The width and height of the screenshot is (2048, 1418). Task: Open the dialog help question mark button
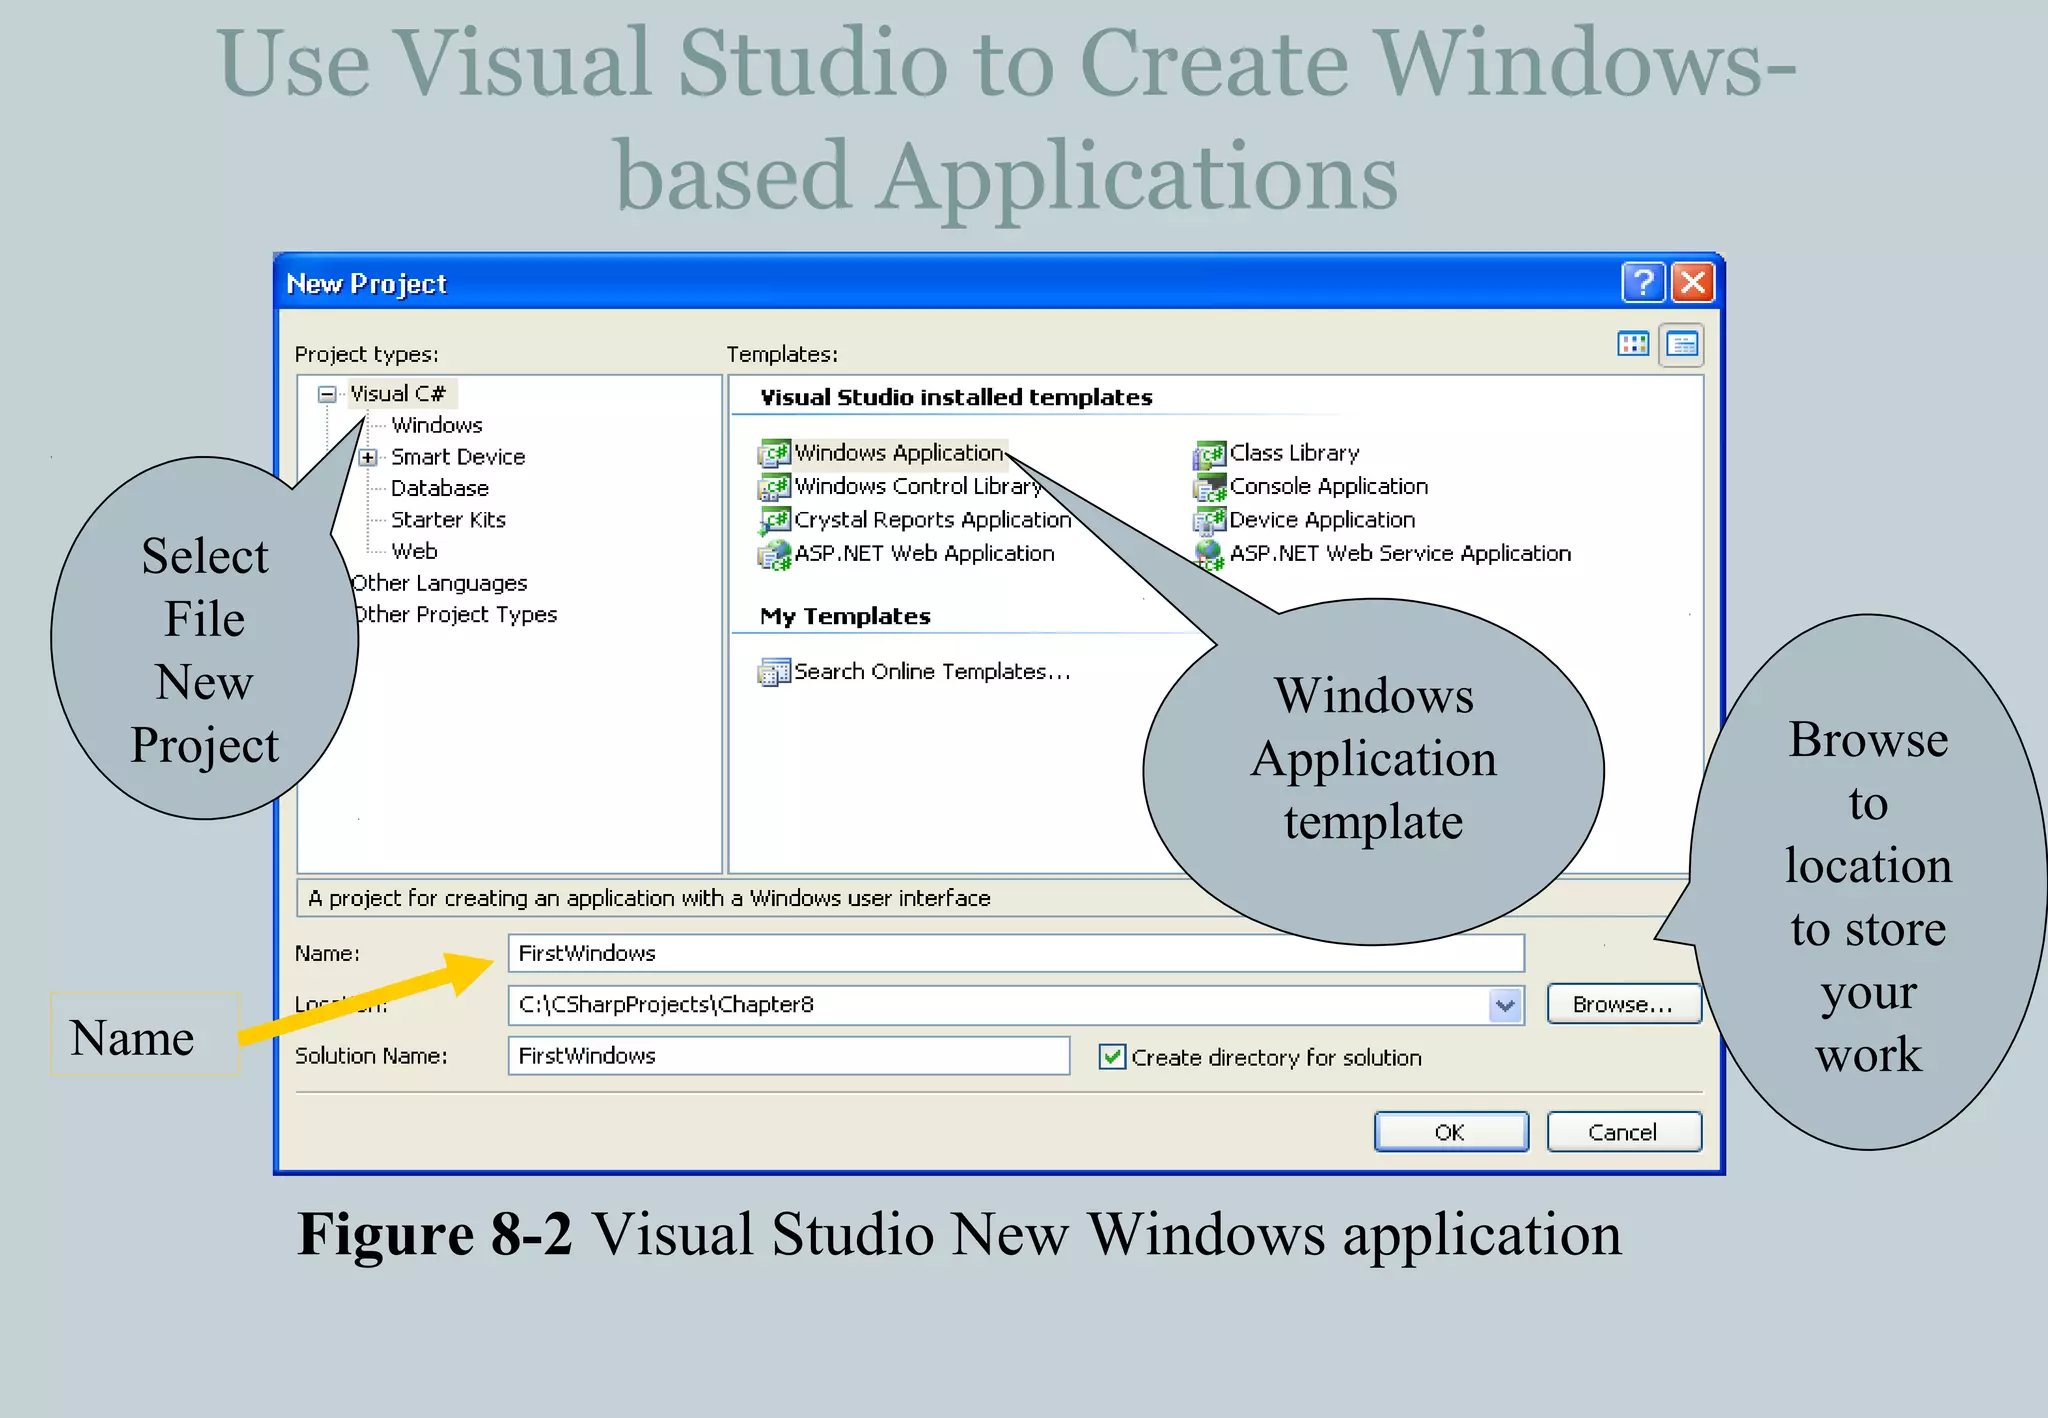(1643, 282)
